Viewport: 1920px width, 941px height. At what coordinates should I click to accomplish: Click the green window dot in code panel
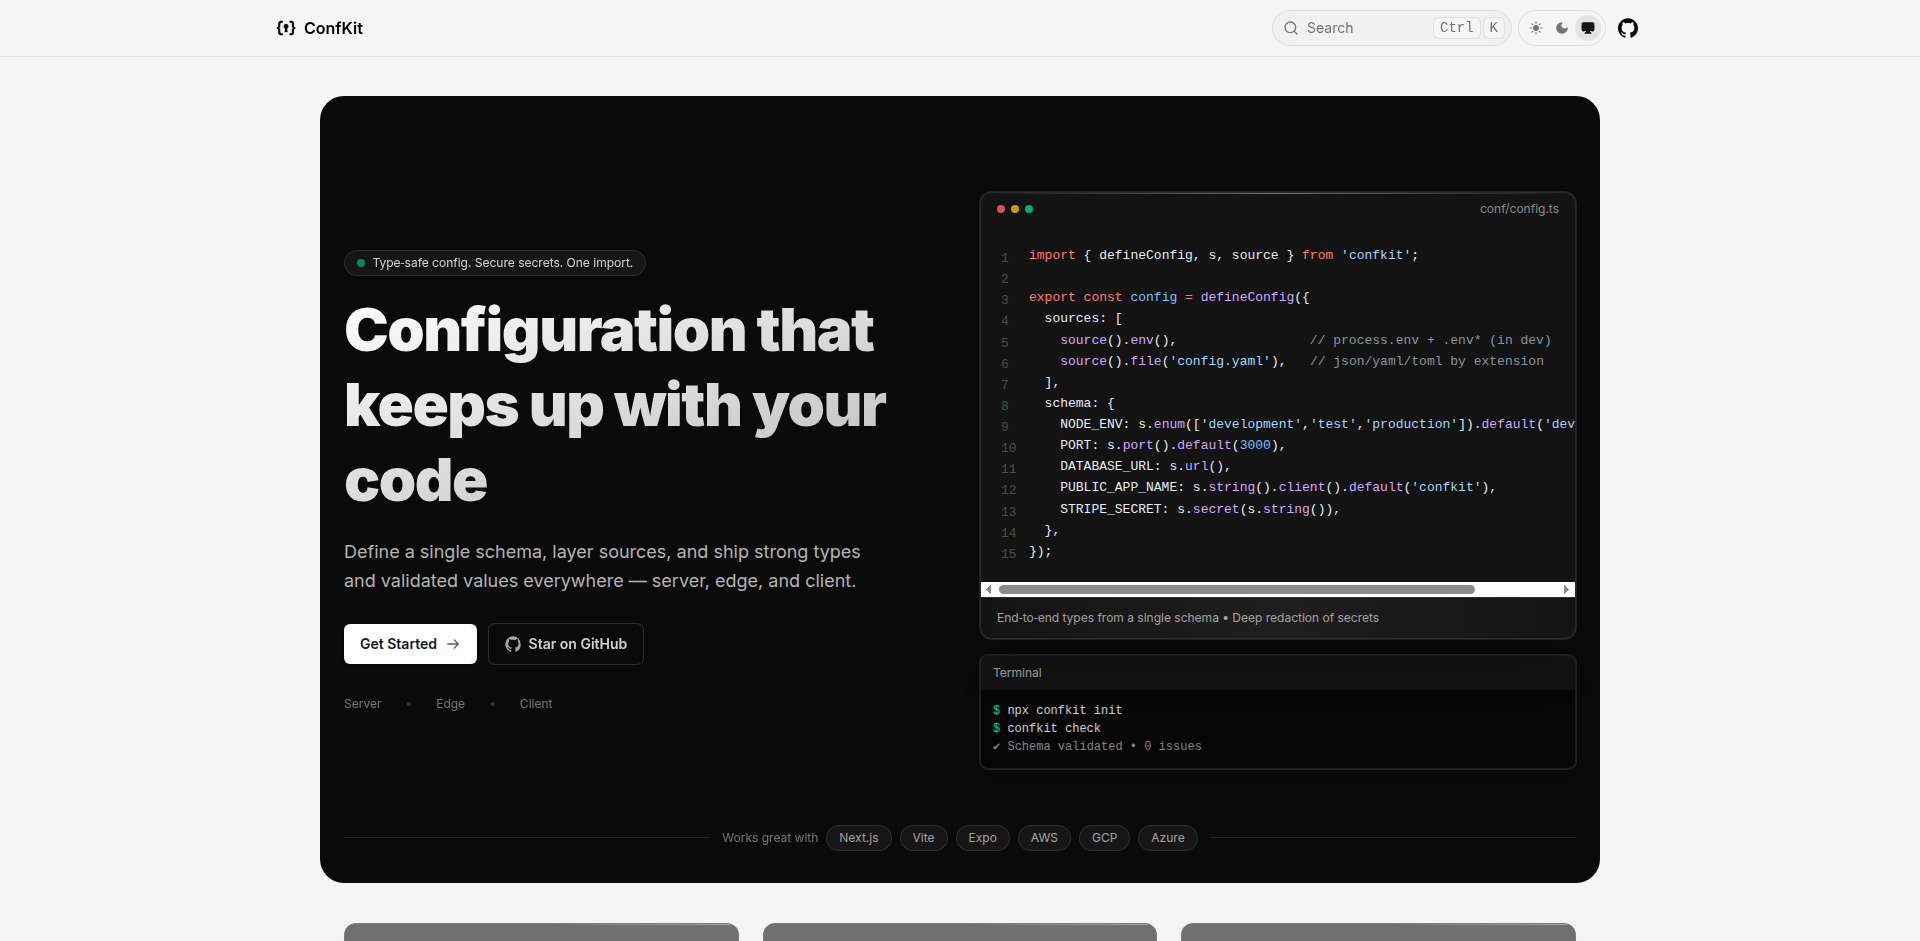pos(1029,209)
